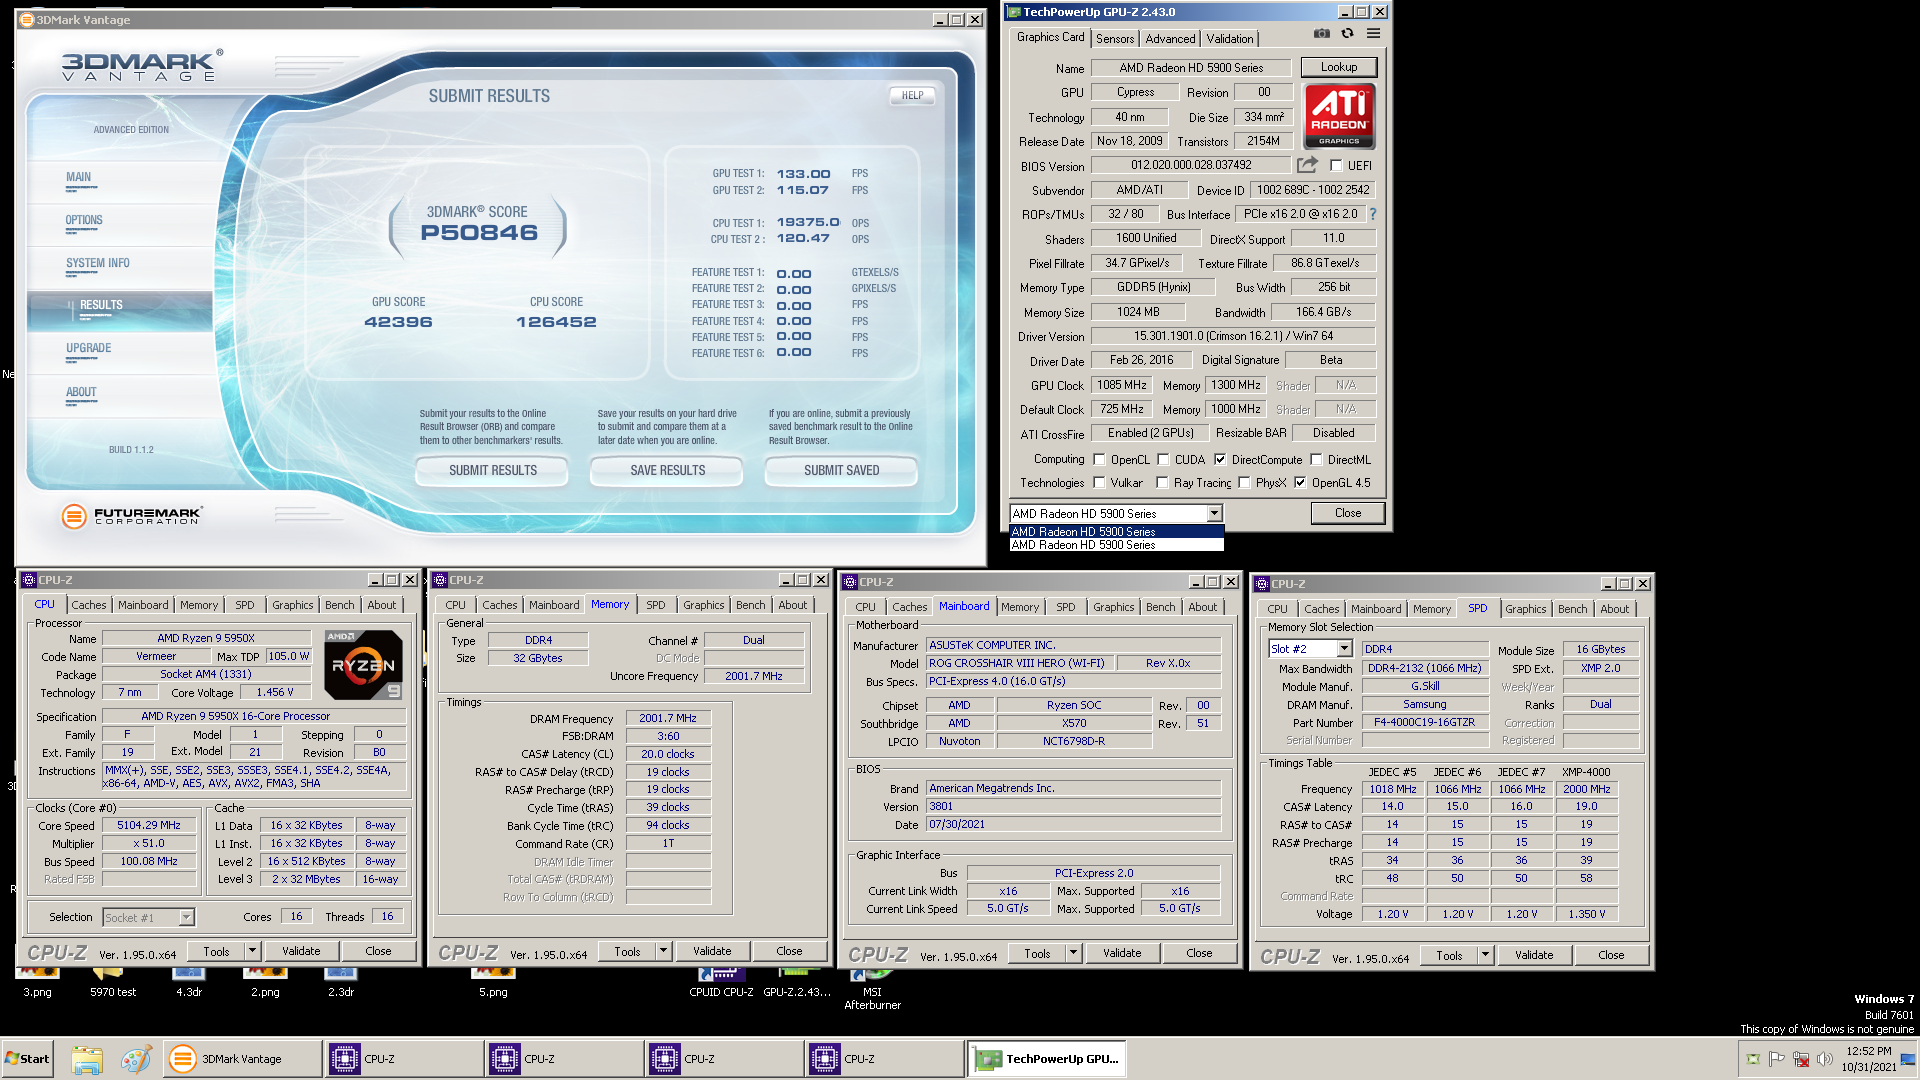Toggle UEFI checkbox in GPU-Z
Screen dimensions: 1920x1080
tap(1336, 166)
